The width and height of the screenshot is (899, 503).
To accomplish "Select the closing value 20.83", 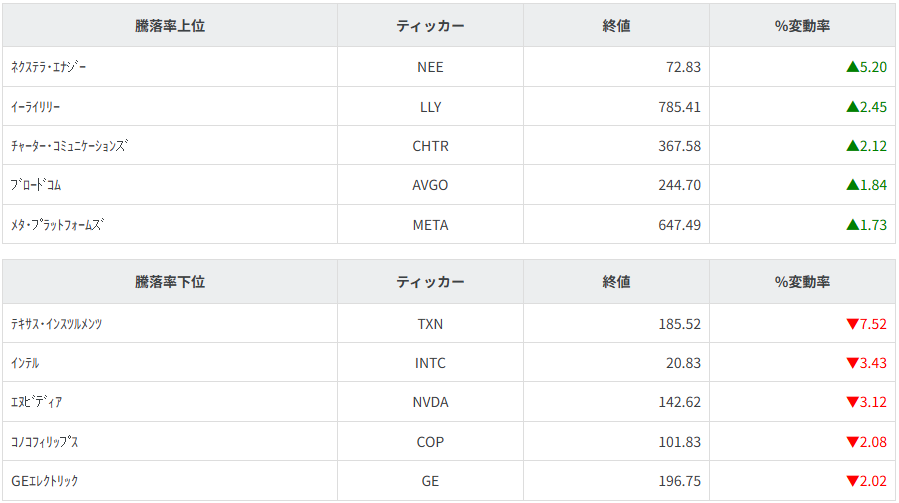I will point(684,363).
